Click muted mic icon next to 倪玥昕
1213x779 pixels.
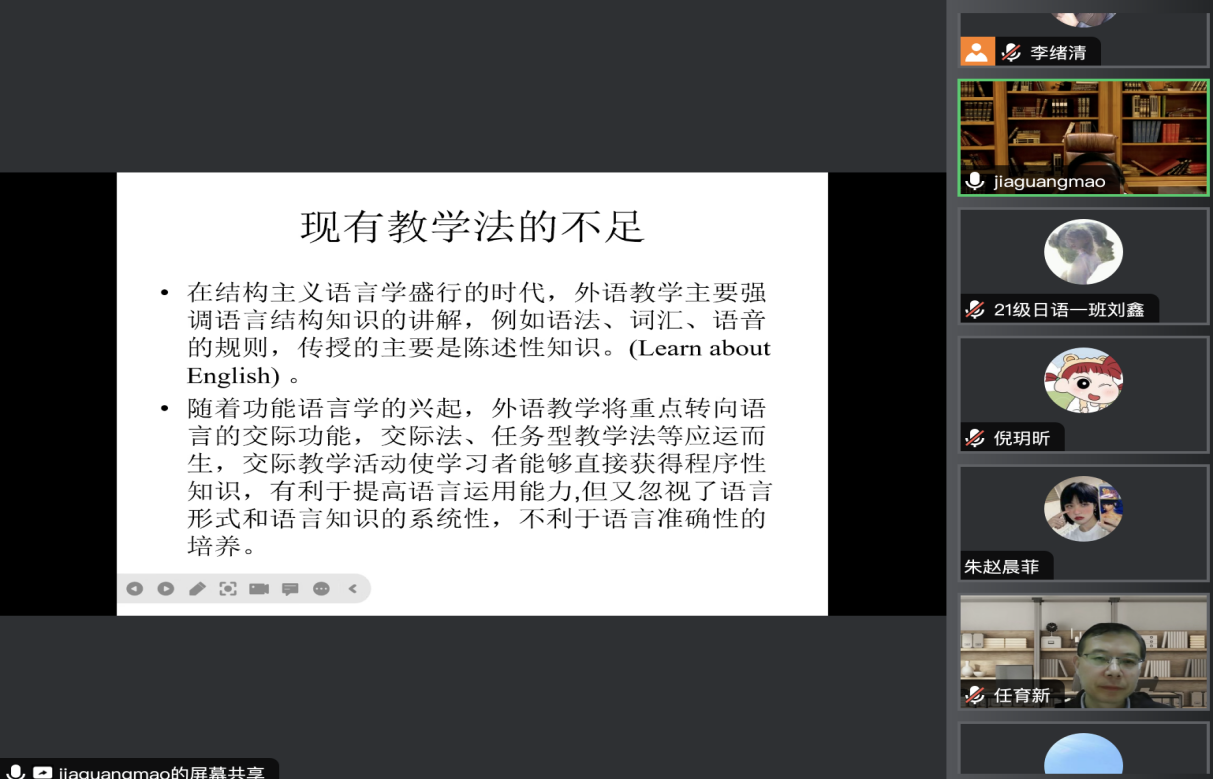[x=975, y=438]
